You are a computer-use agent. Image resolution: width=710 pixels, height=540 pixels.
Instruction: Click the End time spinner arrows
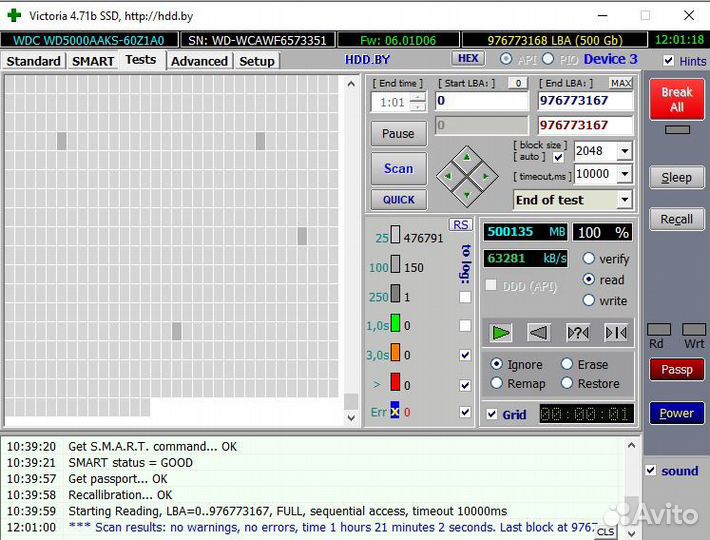click(417, 102)
